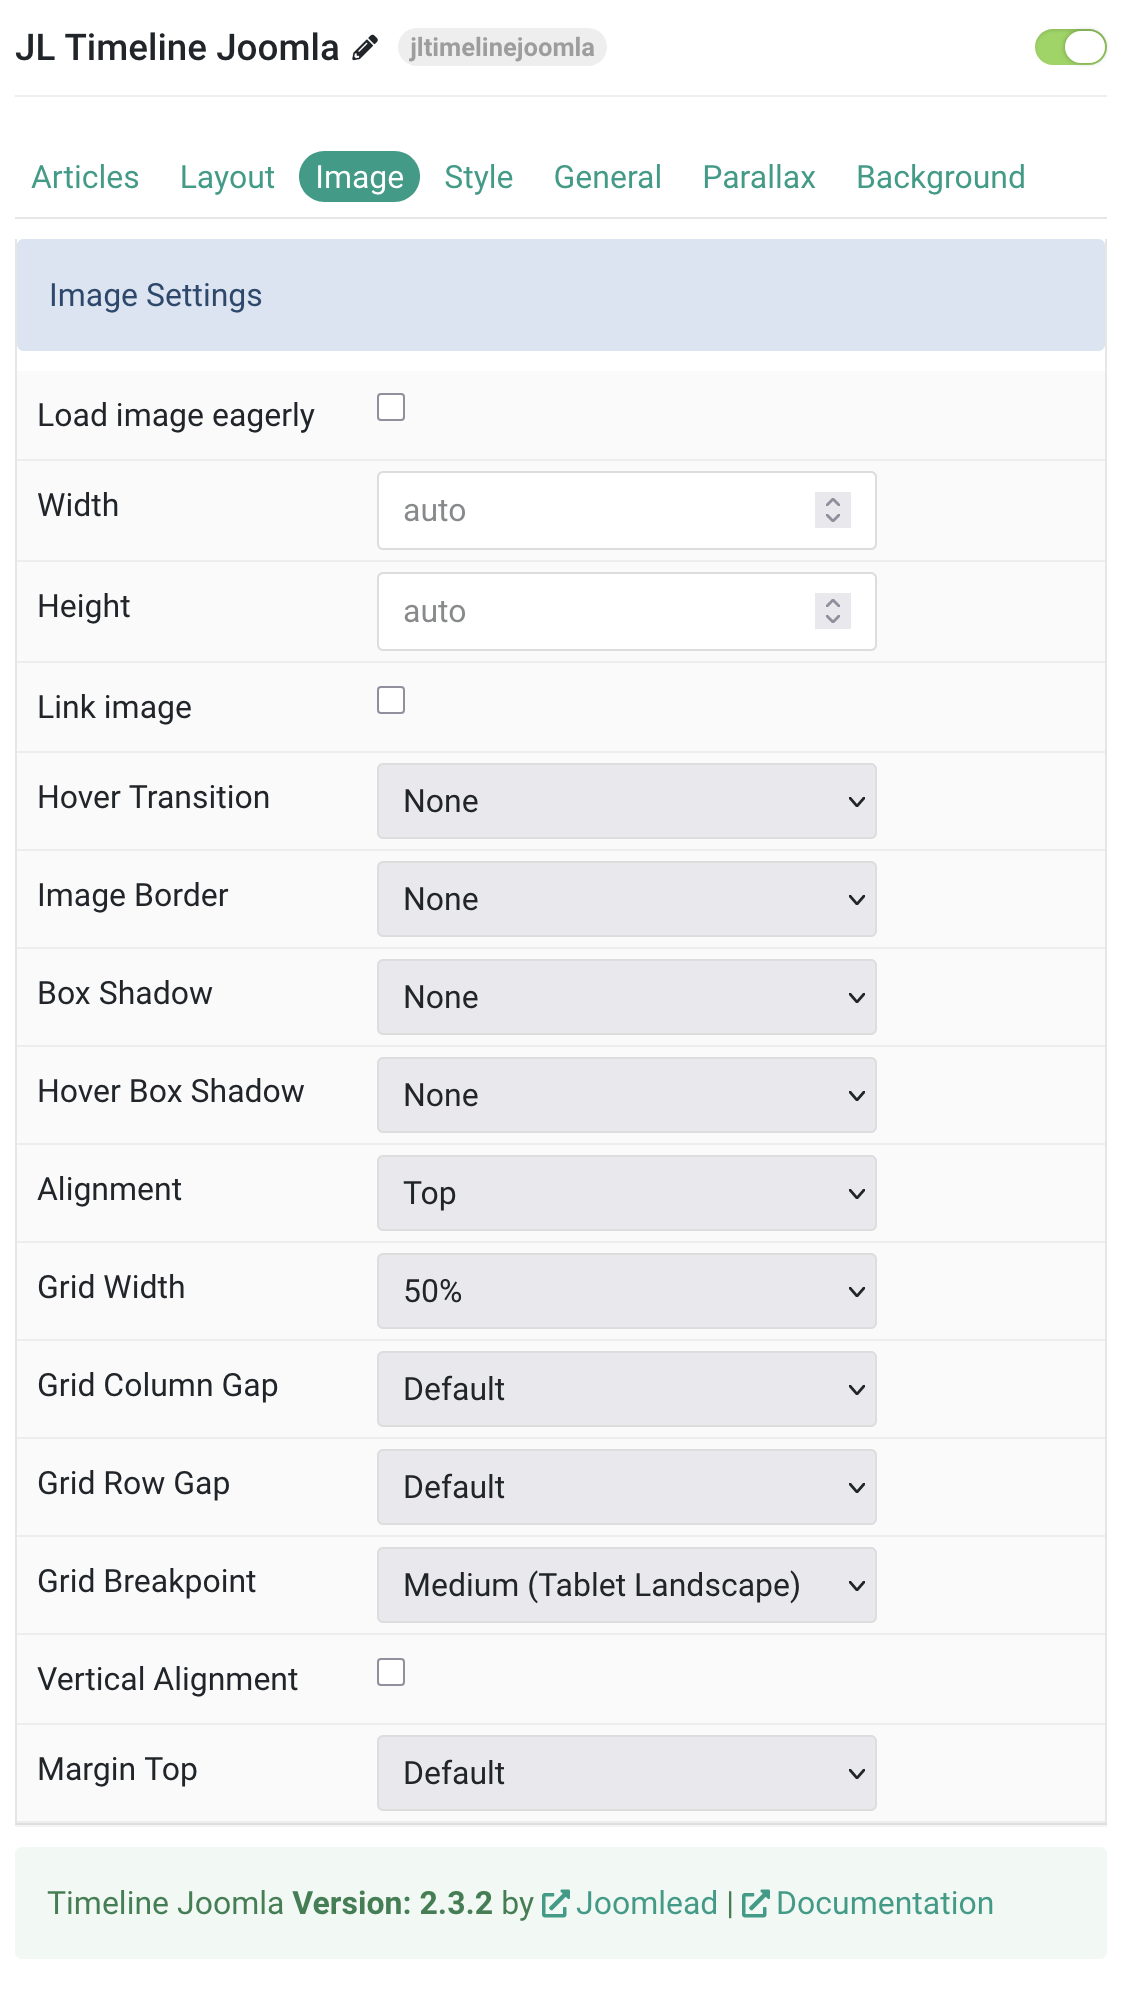Open the Documentation link

click(x=884, y=1903)
